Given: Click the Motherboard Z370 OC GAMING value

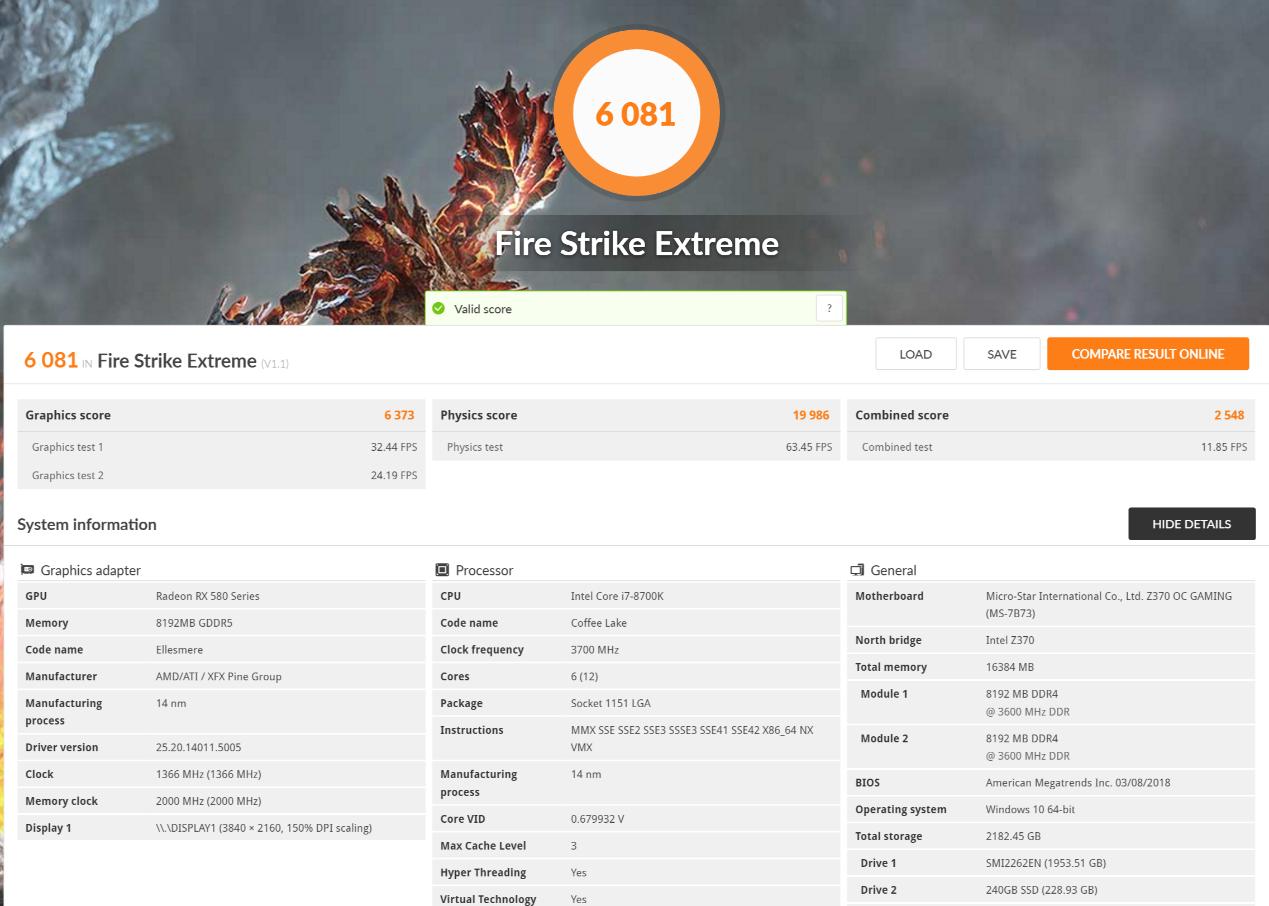Looking at the screenshot, I should point(1109,605).
